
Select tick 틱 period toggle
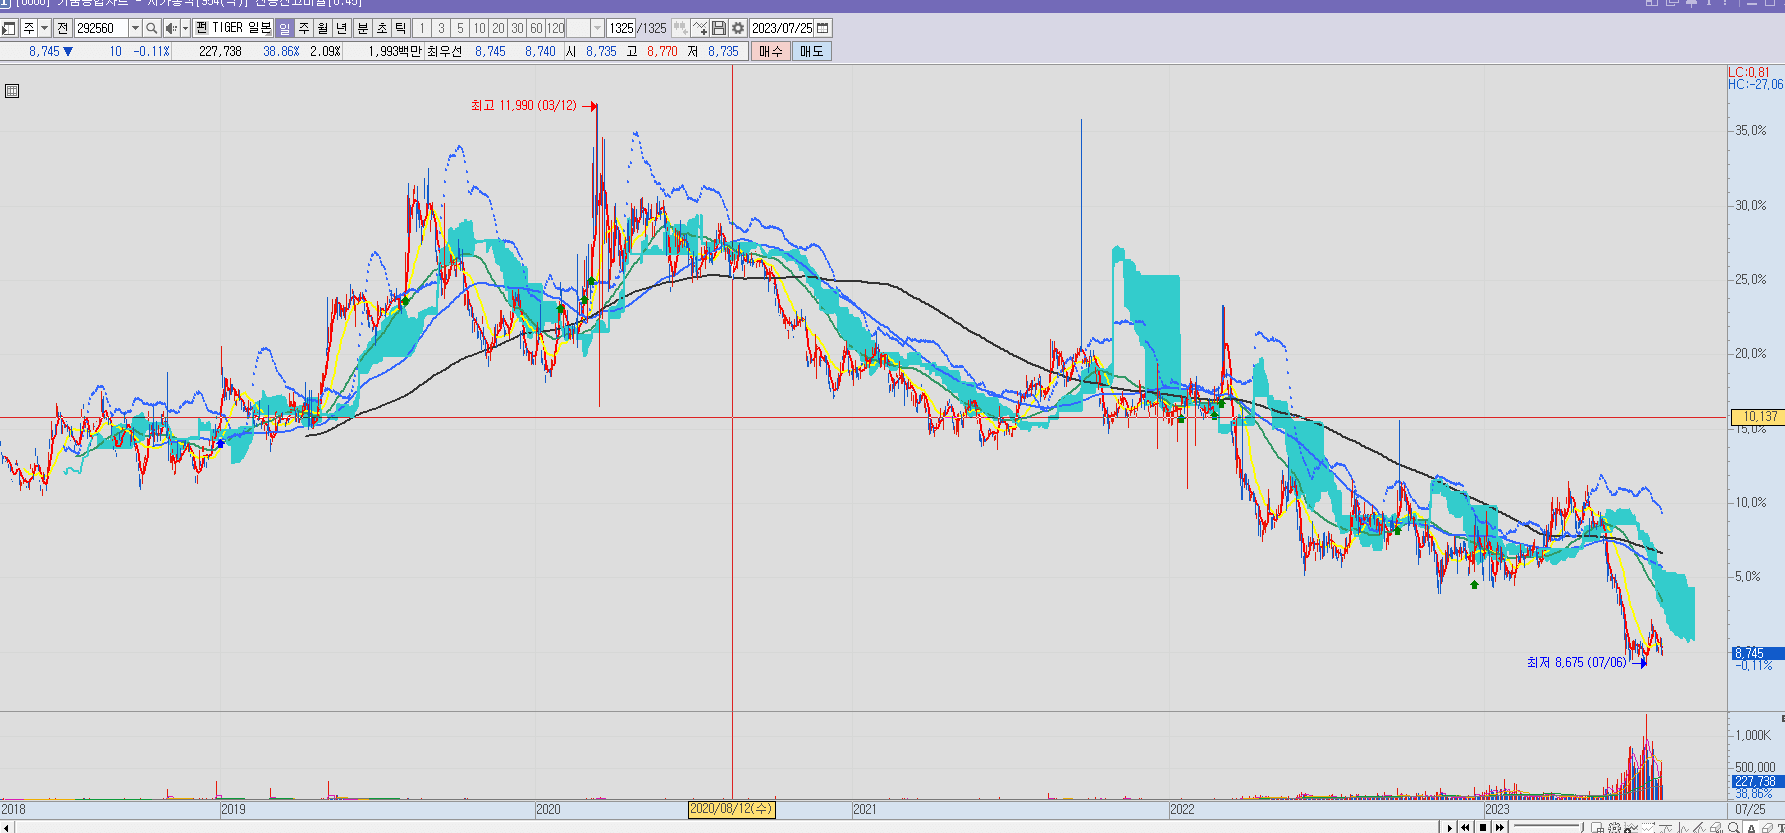[x=401, y=28]
